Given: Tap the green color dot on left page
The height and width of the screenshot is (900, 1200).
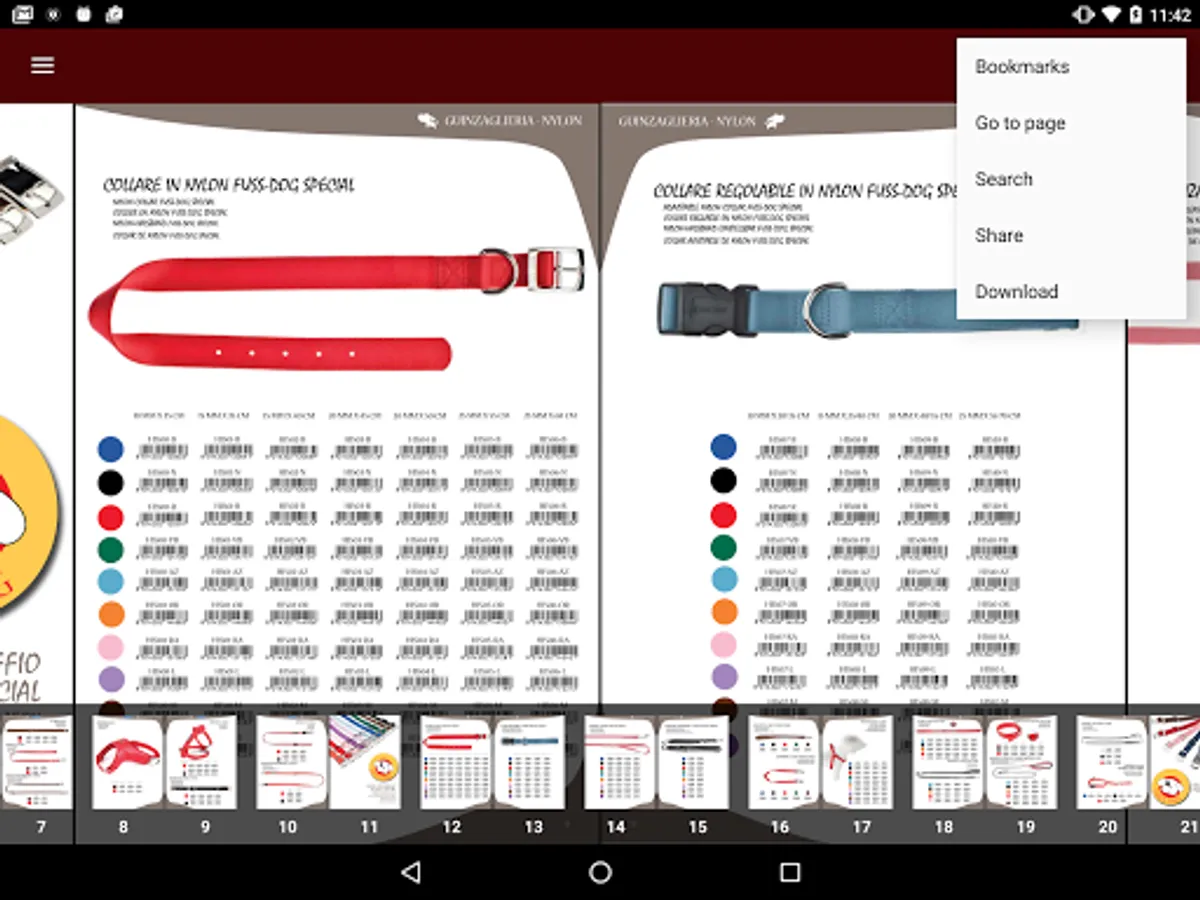Looking at the screenshot, I should coord(110,549).
